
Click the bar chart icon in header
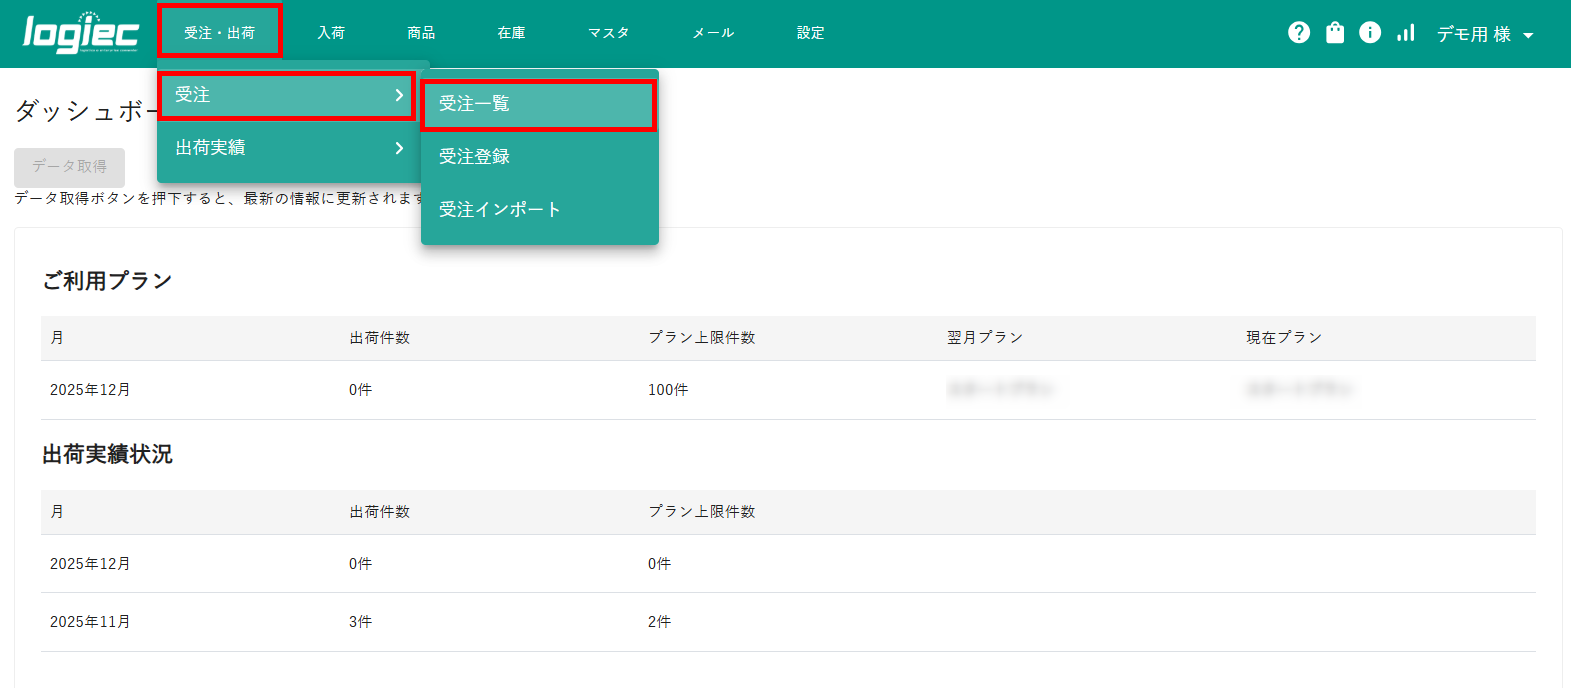[x=1405, y=33]
